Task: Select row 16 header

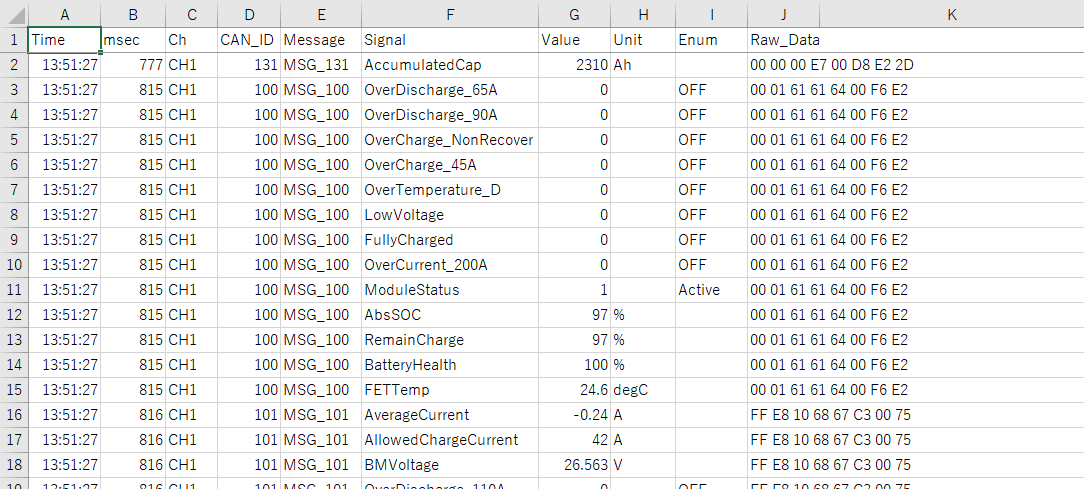Action: (14, 415)
